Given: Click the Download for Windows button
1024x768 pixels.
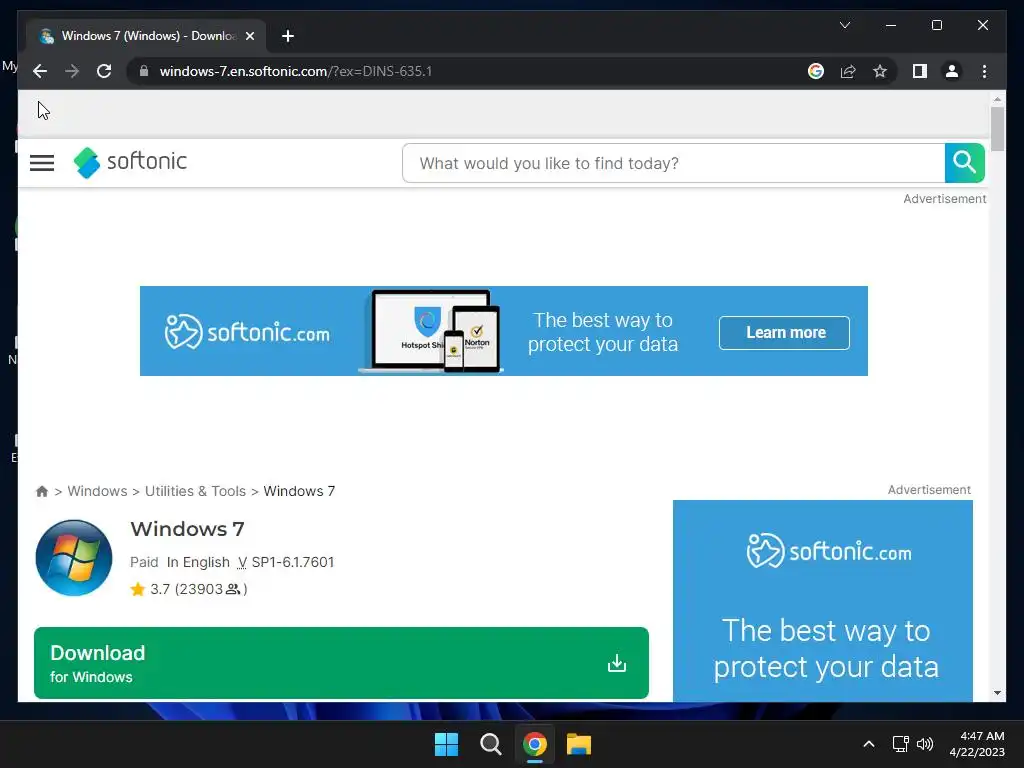Looking at the screenshot, I should click(341, 663).
